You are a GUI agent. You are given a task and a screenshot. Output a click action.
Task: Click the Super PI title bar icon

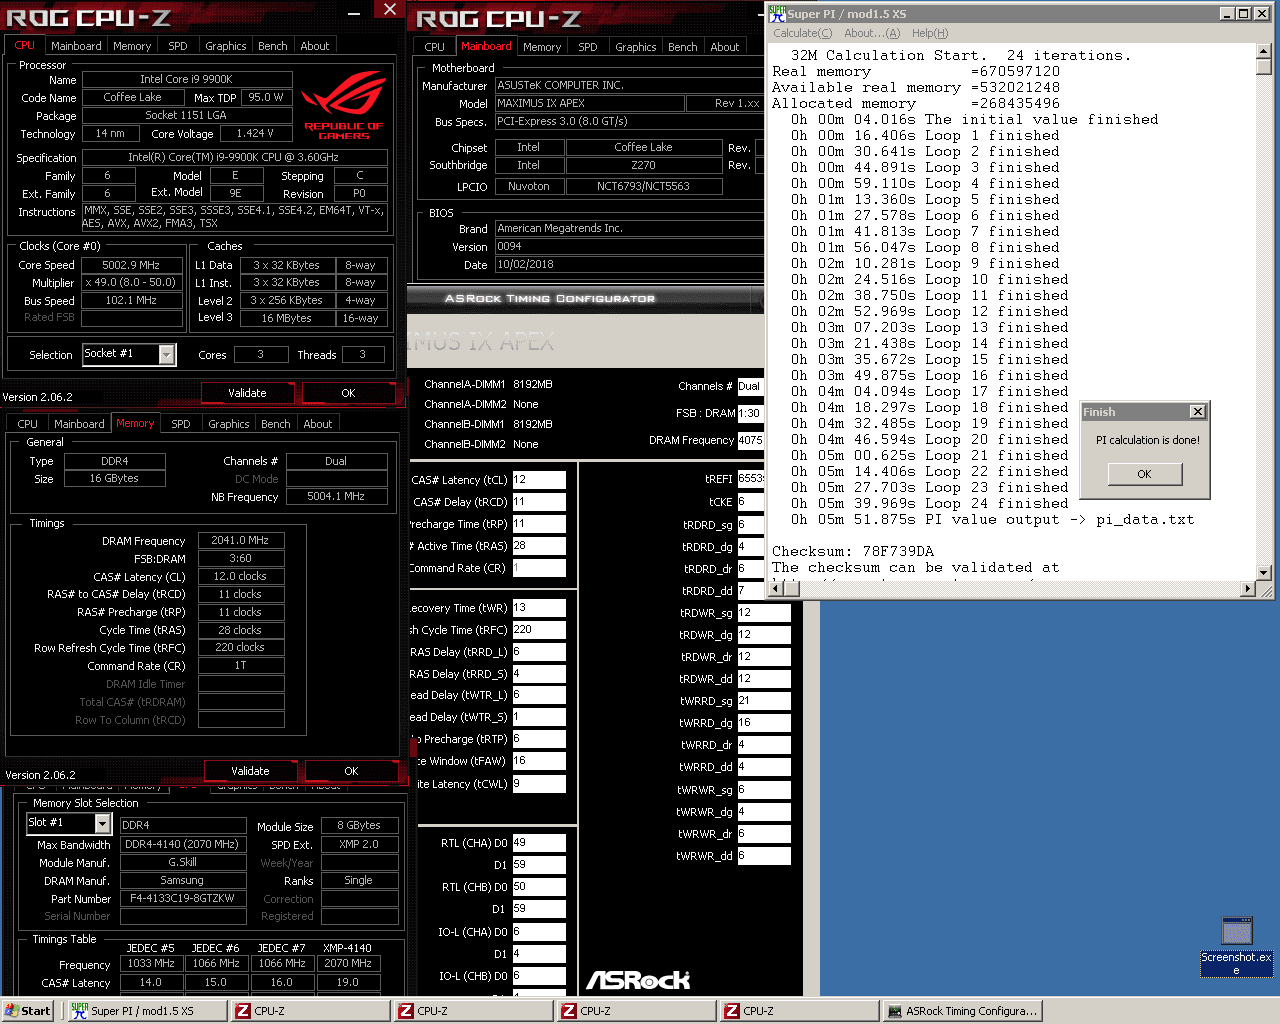click(x=777, y=14)
